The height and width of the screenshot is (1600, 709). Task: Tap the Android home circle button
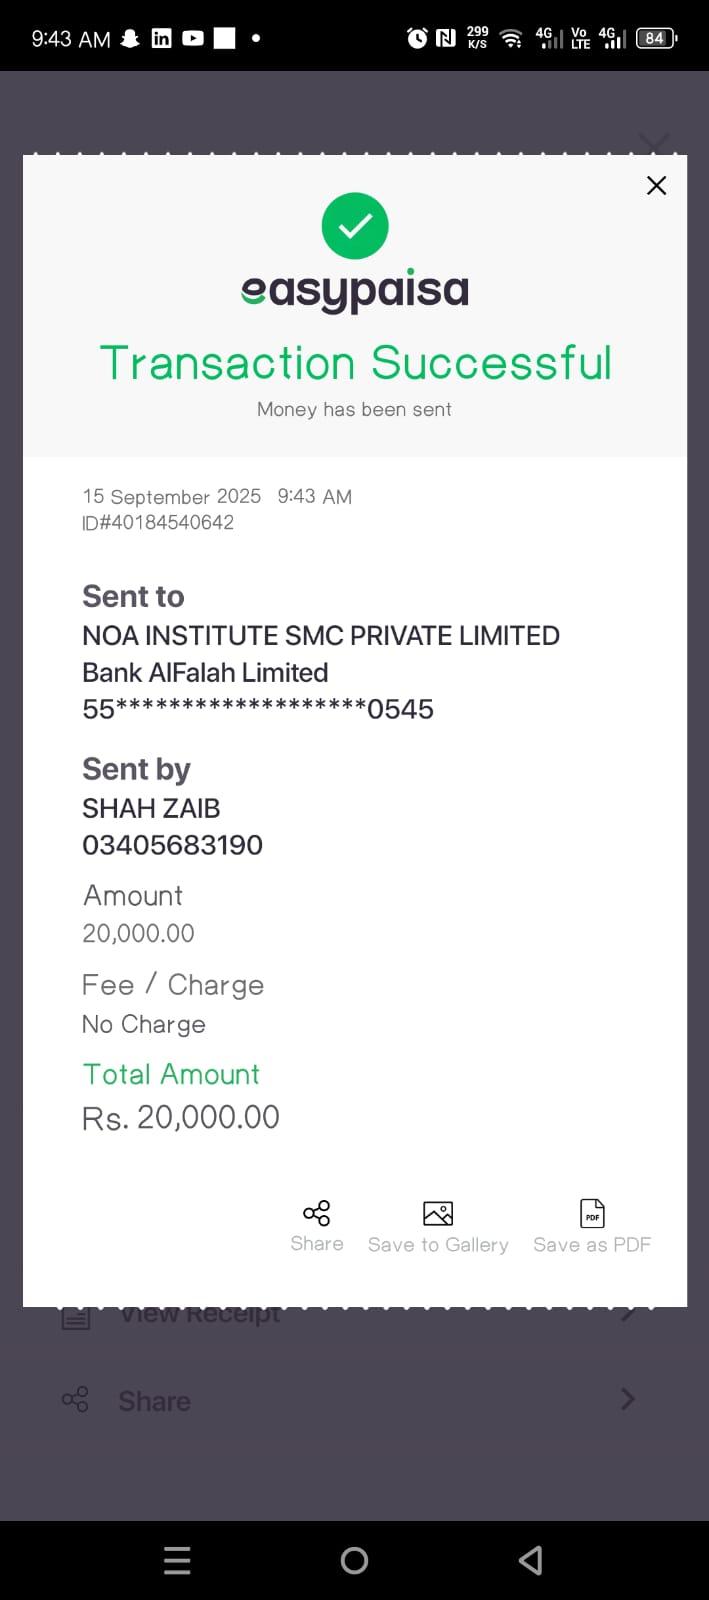(x=354, y=1560)
